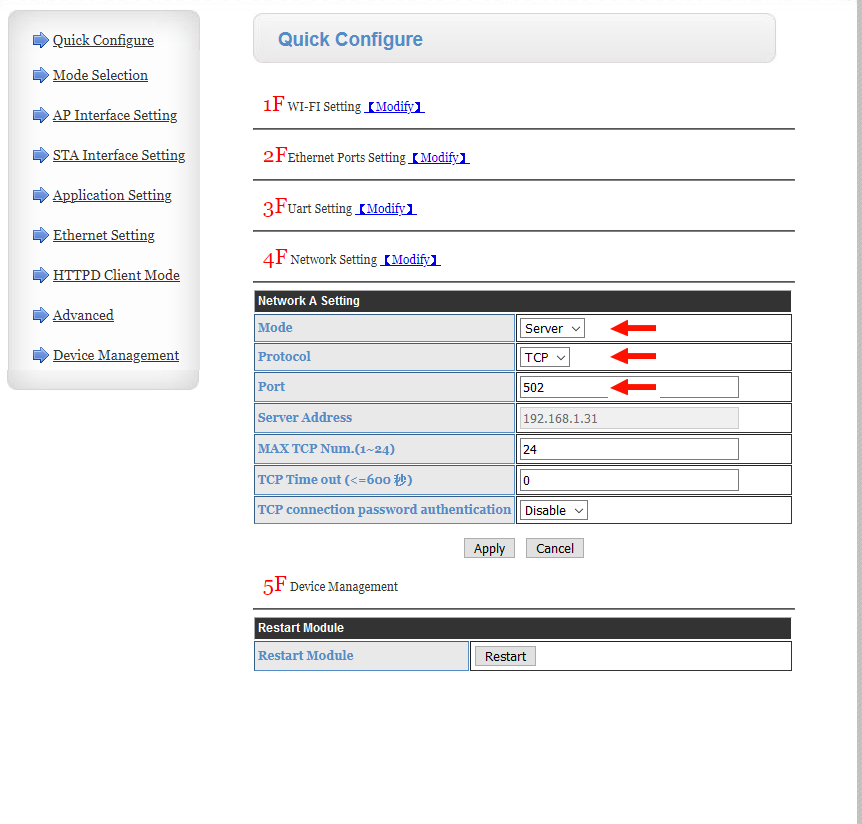Click arrow icon beside Mode Selection
Viewport: 862px width, 824px height.
click(x=41, y=75)
